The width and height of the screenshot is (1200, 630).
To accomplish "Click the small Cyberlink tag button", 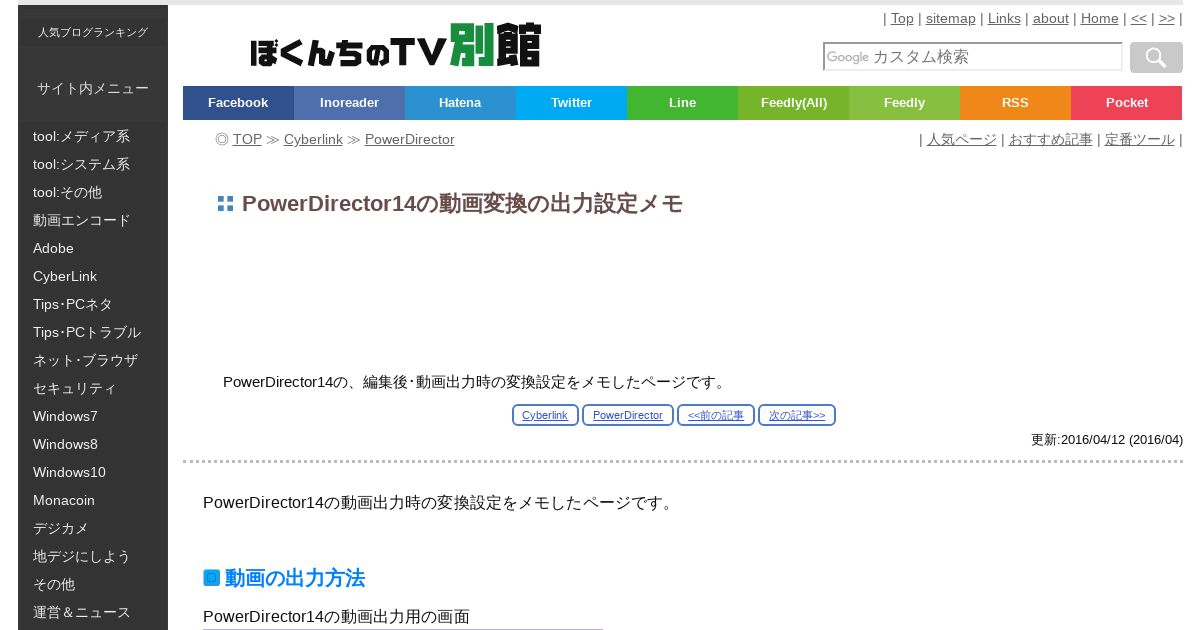I will tap(545, 415).
